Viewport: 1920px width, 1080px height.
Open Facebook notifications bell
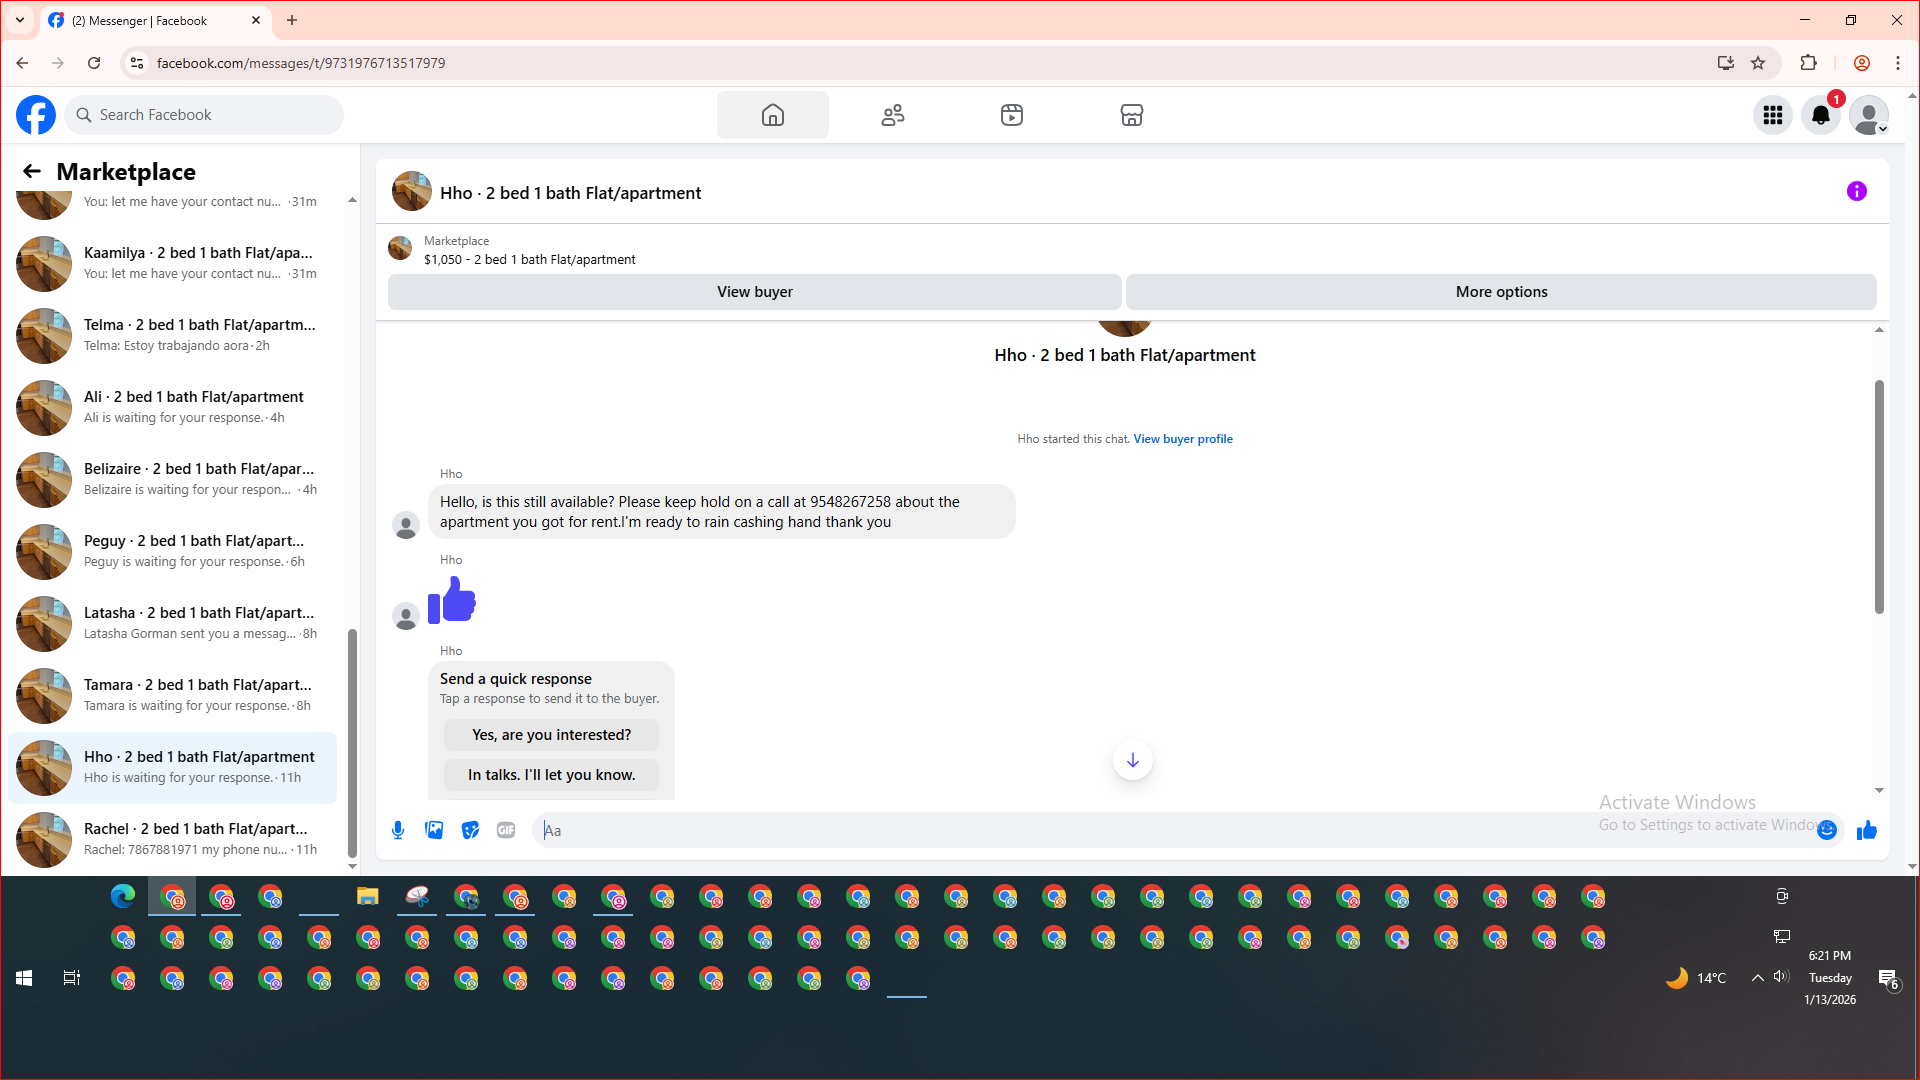(1820, 115)
